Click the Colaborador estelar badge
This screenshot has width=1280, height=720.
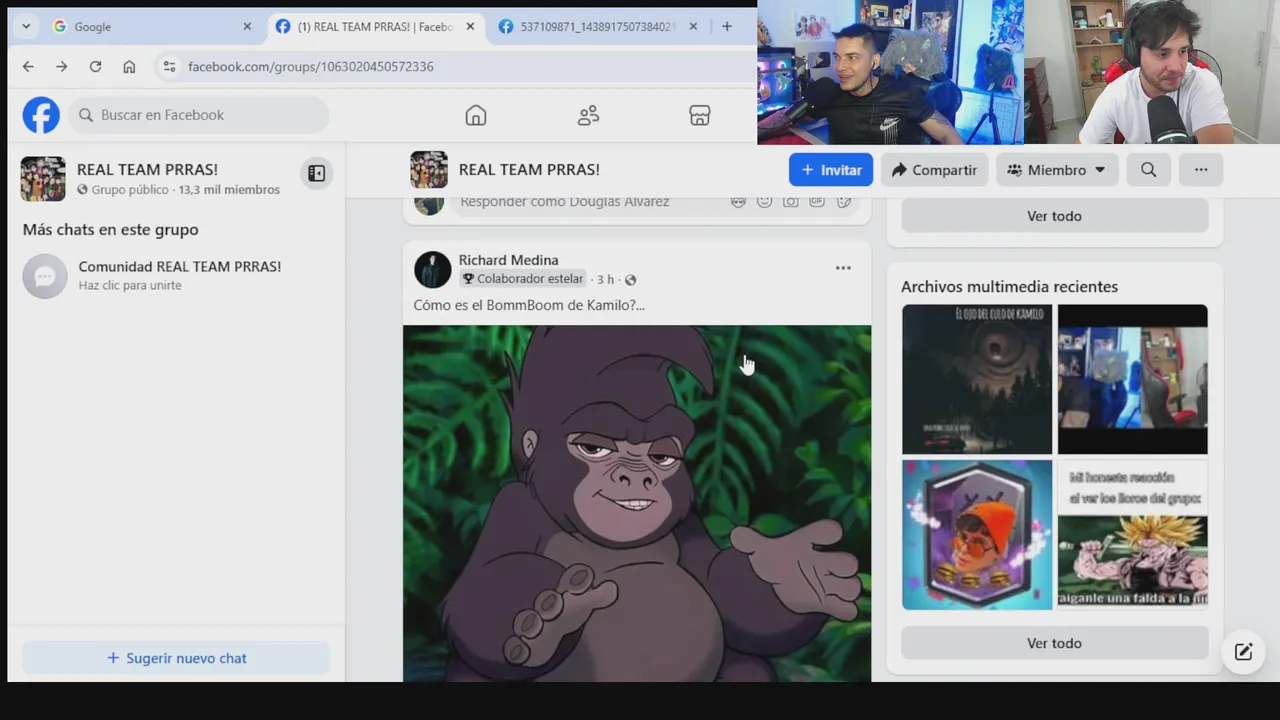coord(522,279)
